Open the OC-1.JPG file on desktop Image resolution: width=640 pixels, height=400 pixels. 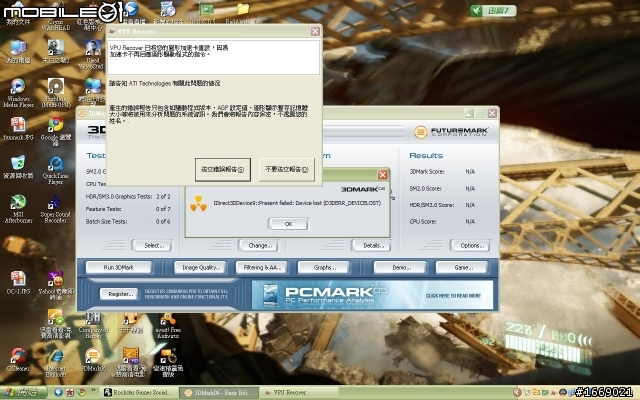click(18, 282)
